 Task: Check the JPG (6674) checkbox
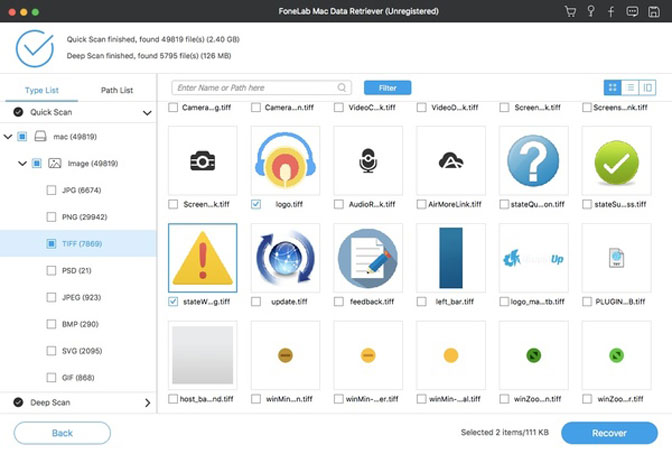pyautogui.click(x=51, y=189)
